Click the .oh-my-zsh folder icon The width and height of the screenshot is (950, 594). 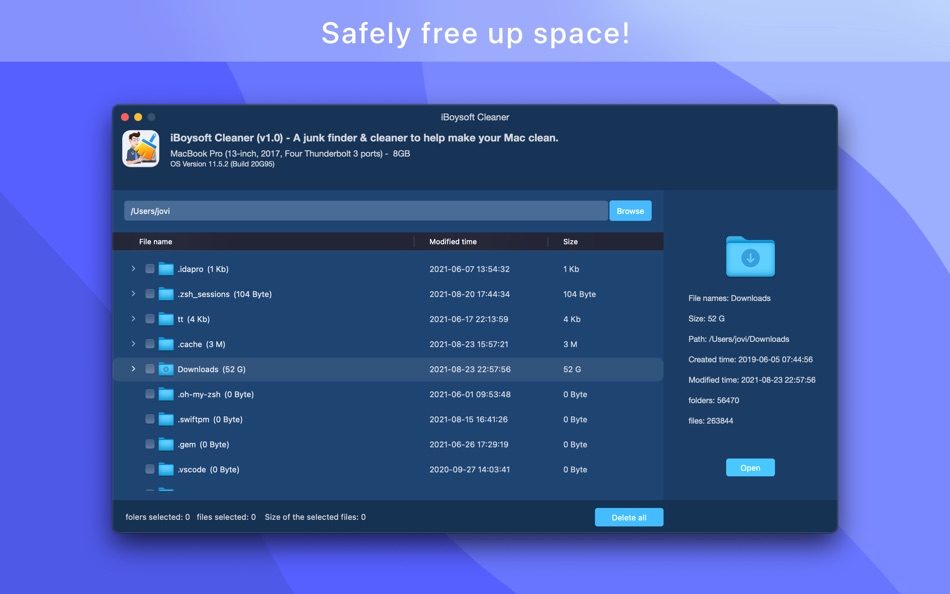pyautogui.click(x=166, y=395)
